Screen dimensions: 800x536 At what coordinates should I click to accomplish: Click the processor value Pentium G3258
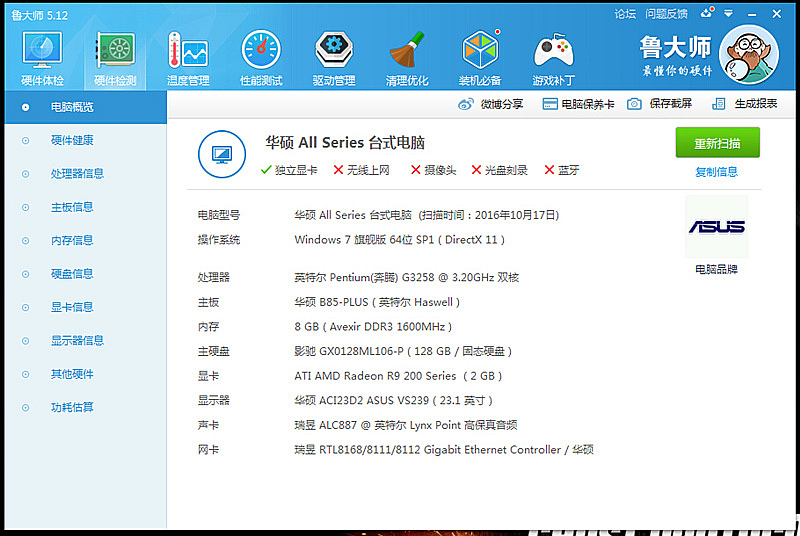point(407,277)
